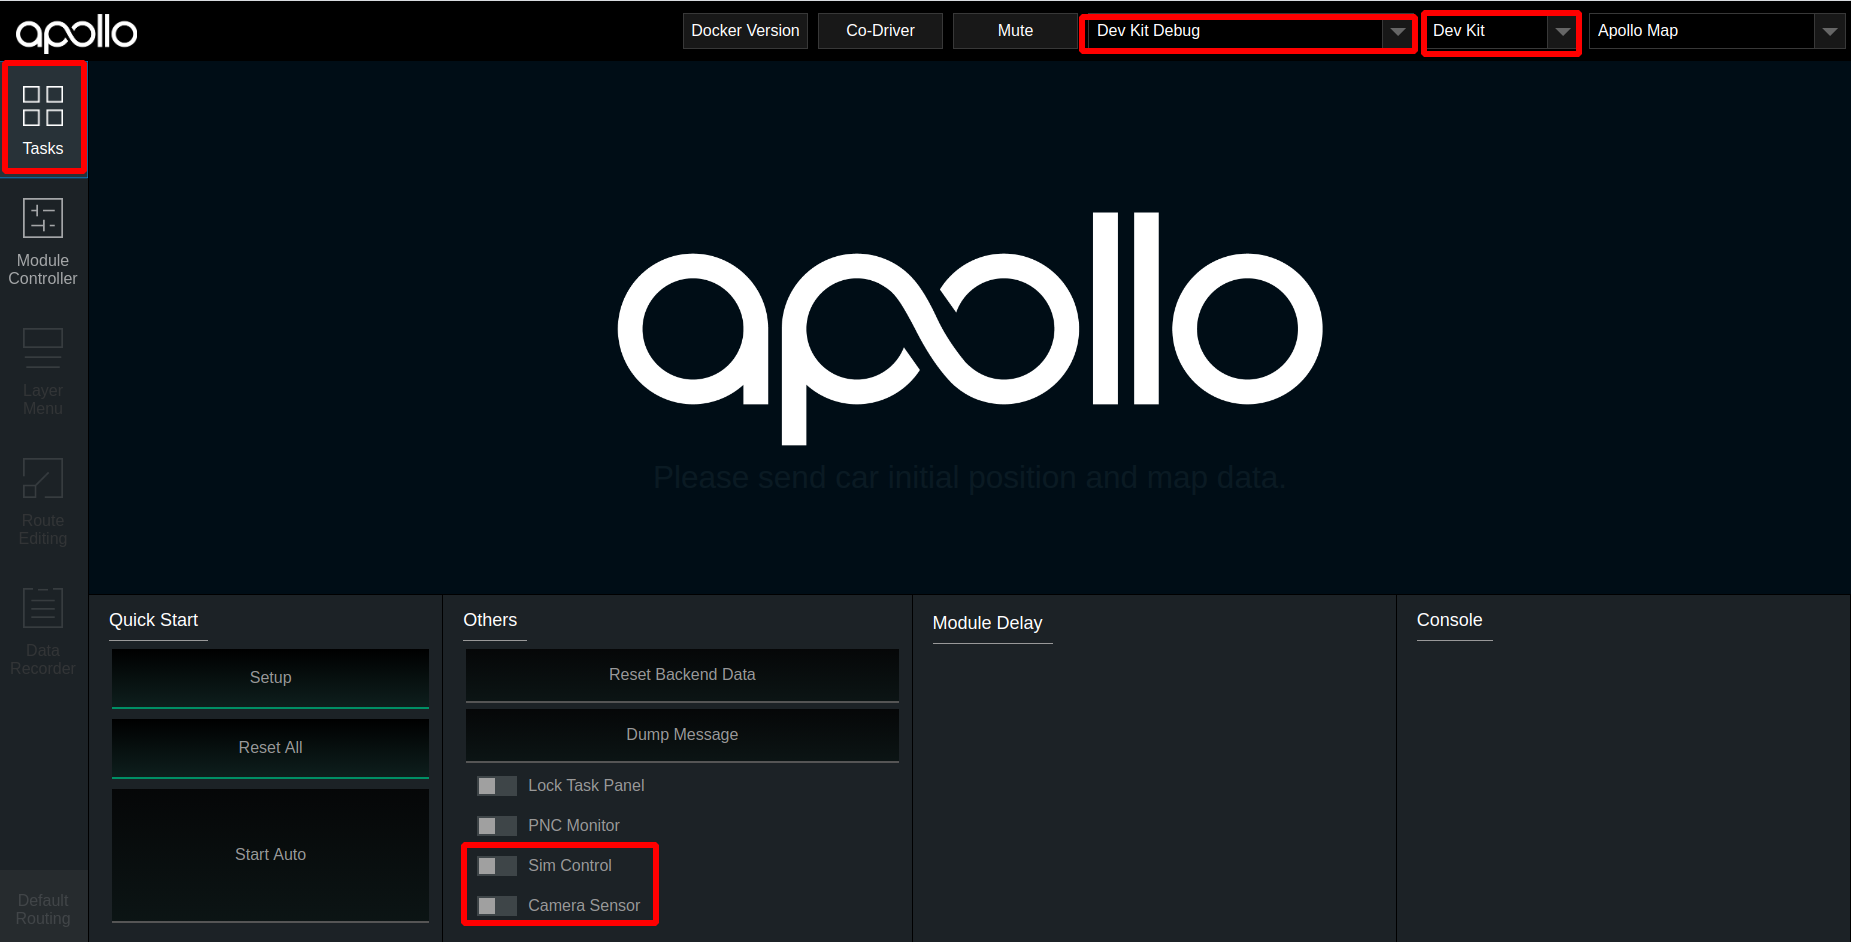The height and width of the screenshot is (942, 1851).
Task: Toggle the PNC Monitor switch
Action: coord(496,826)
